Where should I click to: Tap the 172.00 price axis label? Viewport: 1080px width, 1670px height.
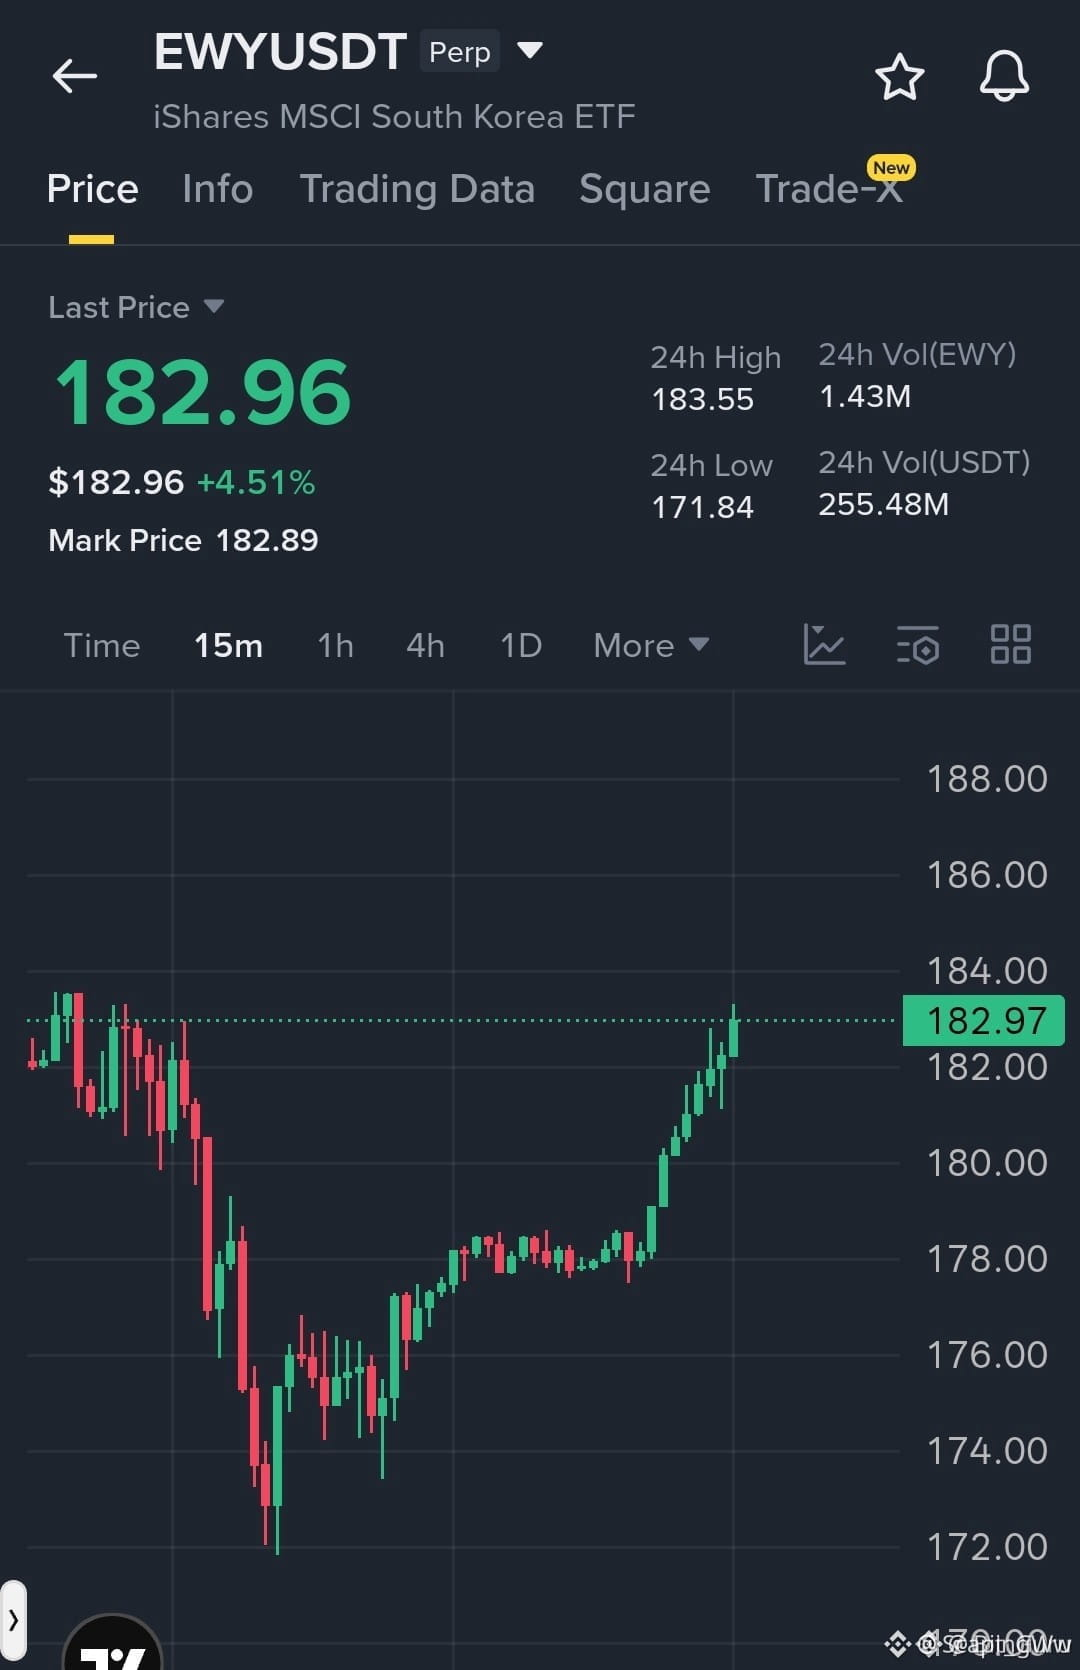pos(987,1547)
